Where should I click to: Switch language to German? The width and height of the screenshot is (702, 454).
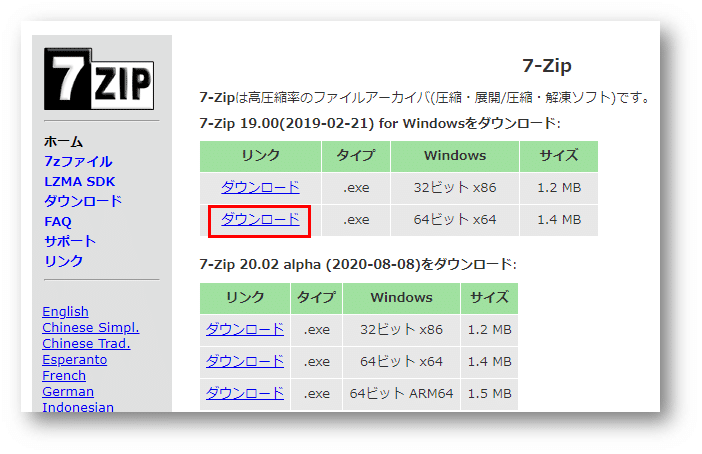[68, 392]
